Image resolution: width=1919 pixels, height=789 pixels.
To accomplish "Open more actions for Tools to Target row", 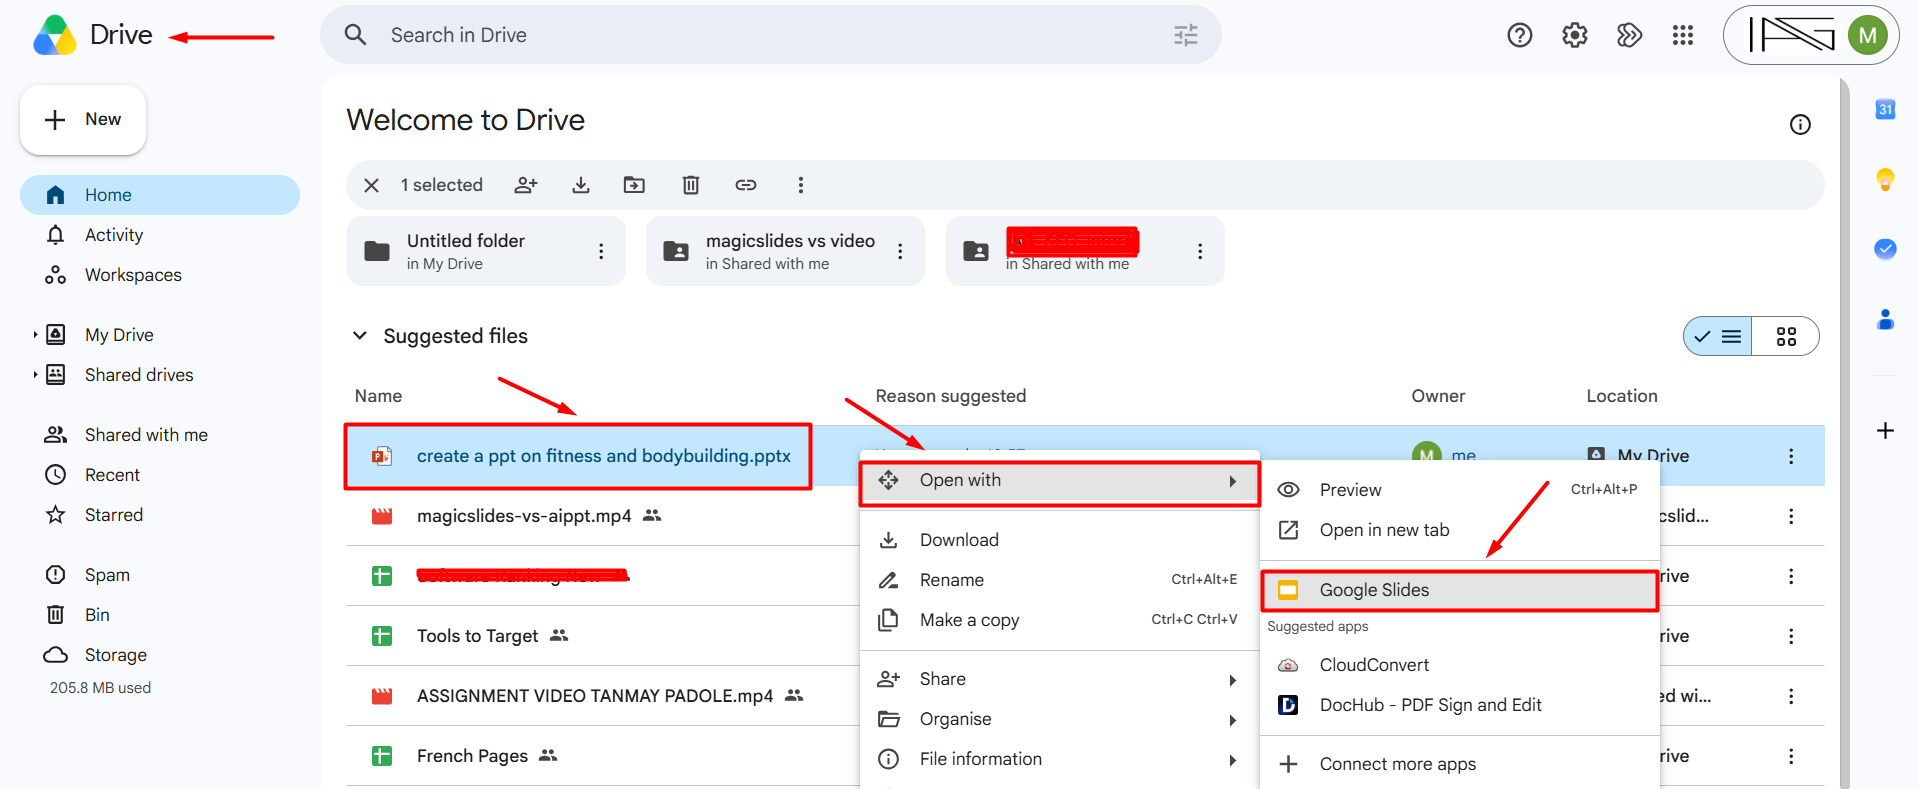I will pos(1790,636).
